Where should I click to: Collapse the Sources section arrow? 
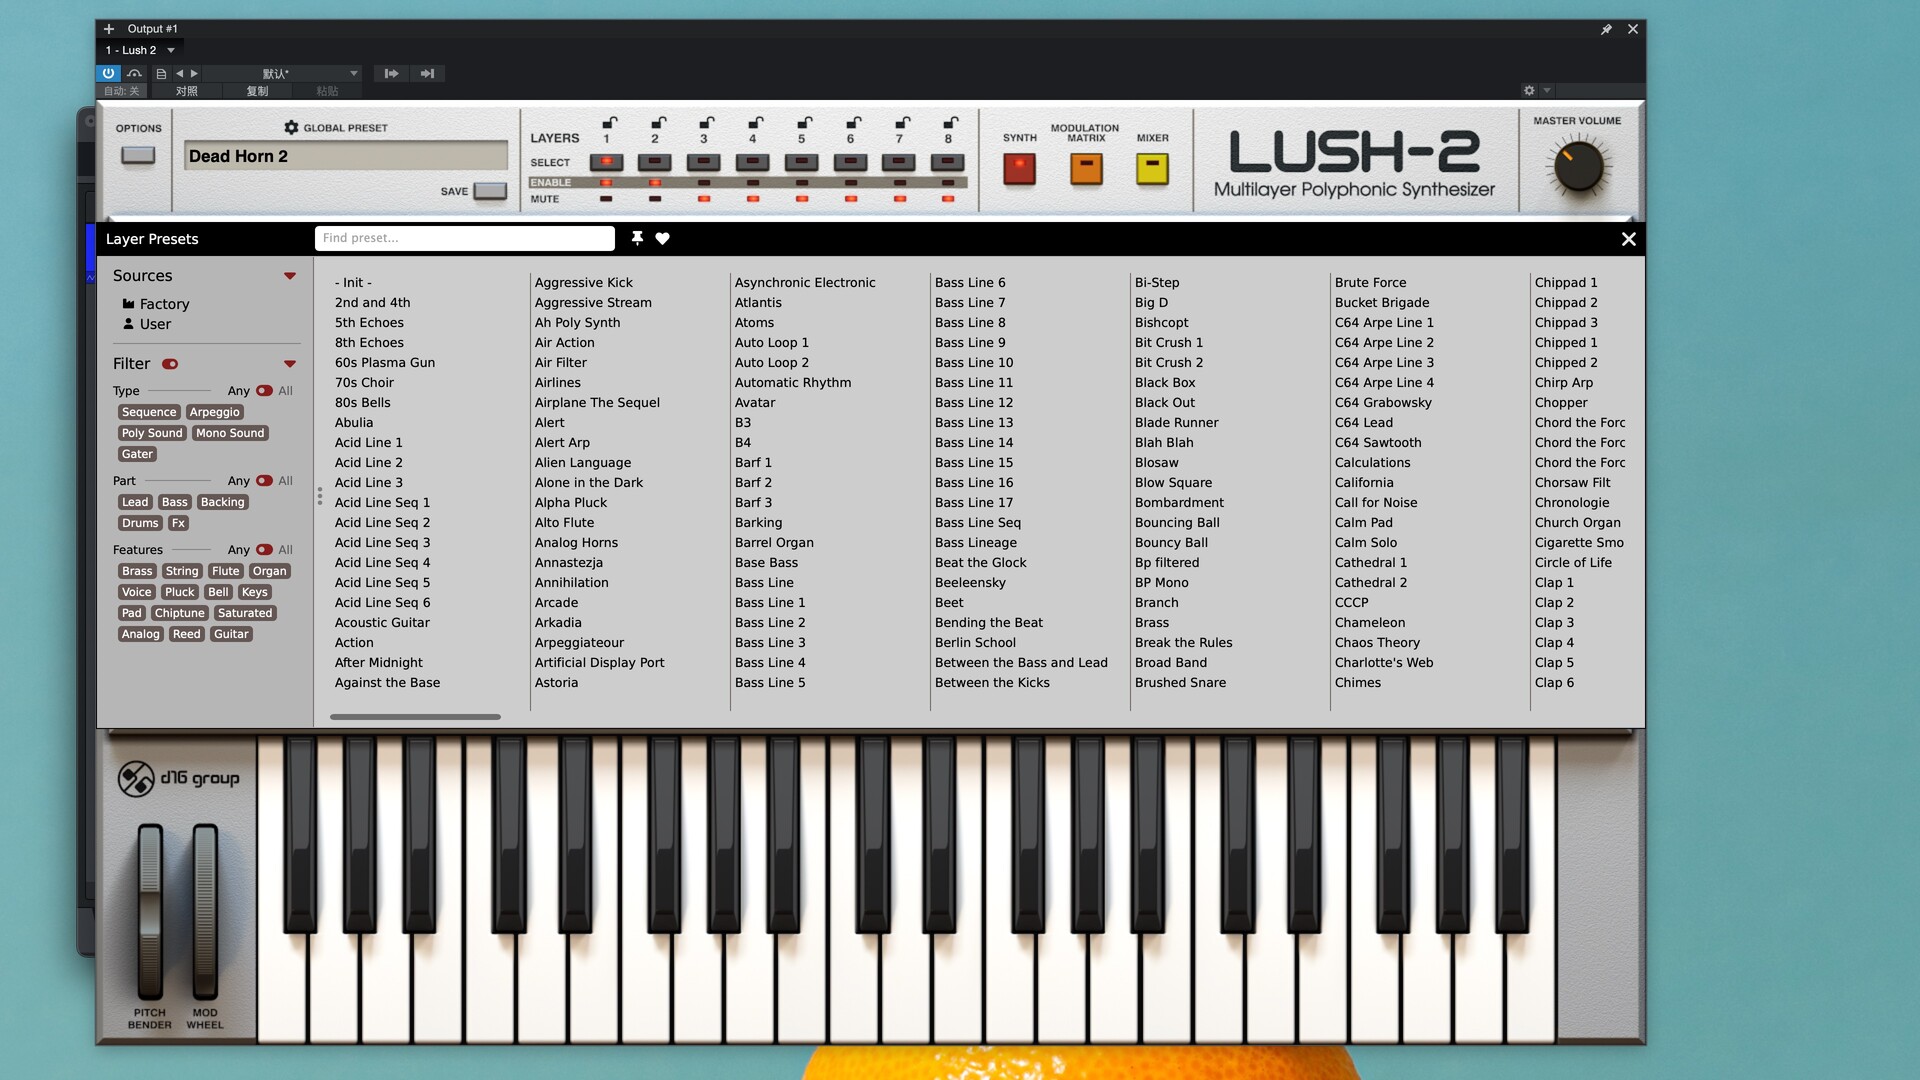tap(290, 276)
